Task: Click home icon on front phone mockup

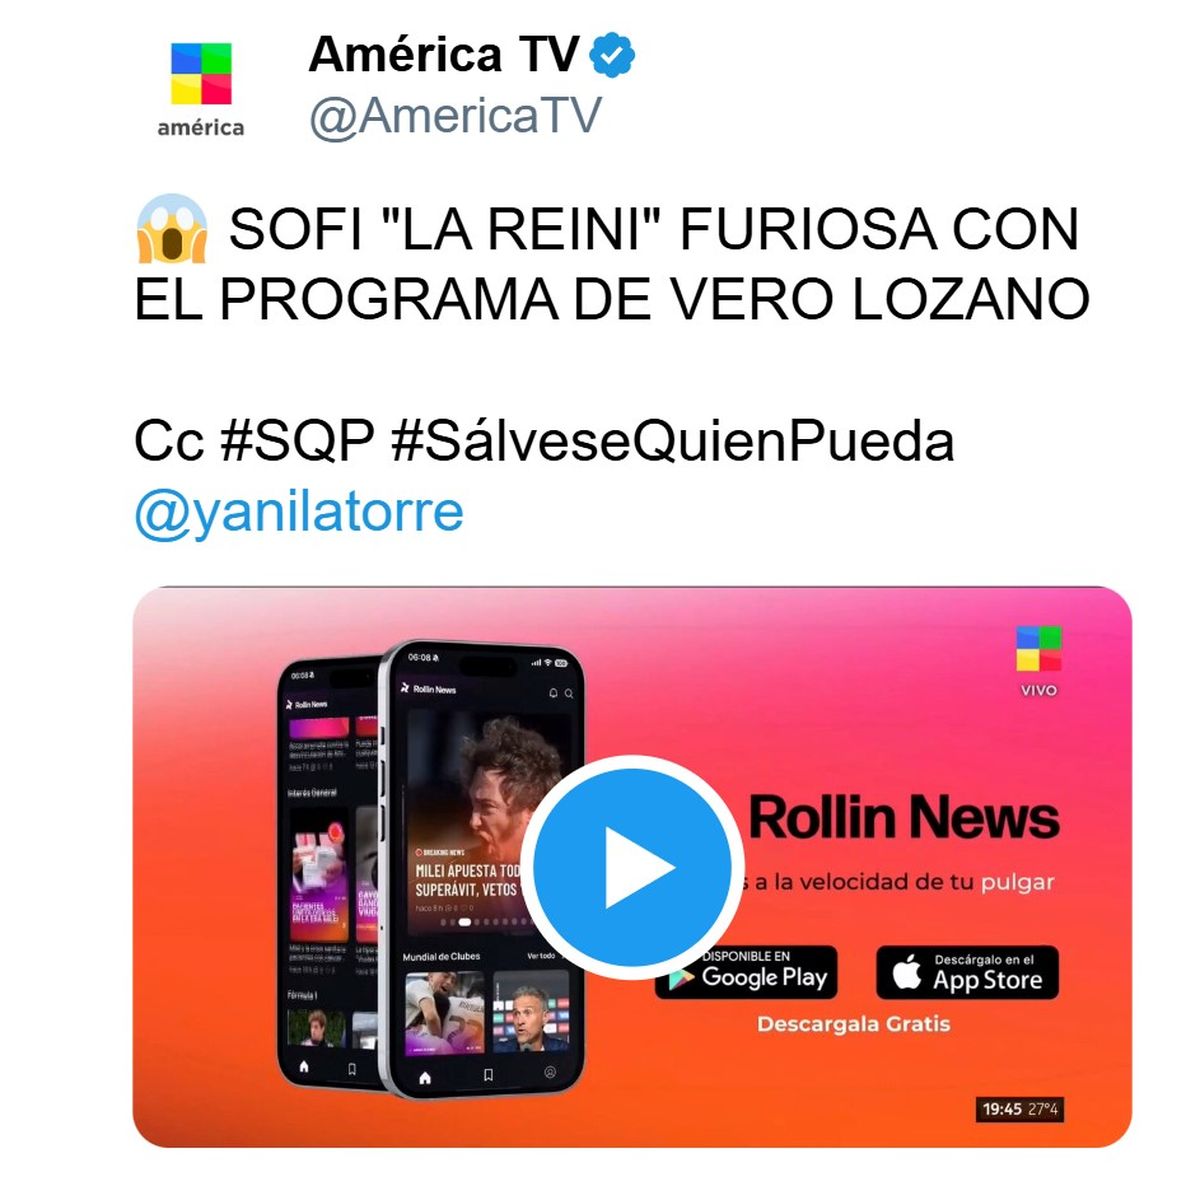Action: (x=425, y=1077)
